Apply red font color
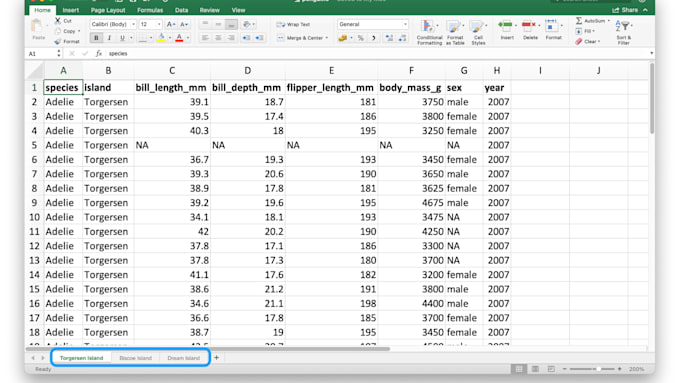 179,38
